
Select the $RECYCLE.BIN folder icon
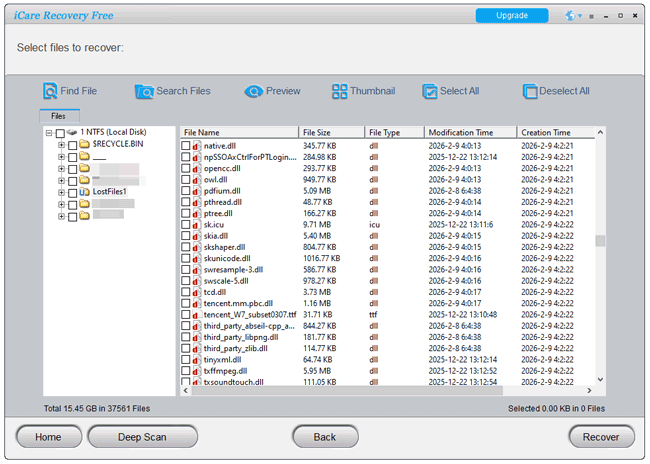85,144
